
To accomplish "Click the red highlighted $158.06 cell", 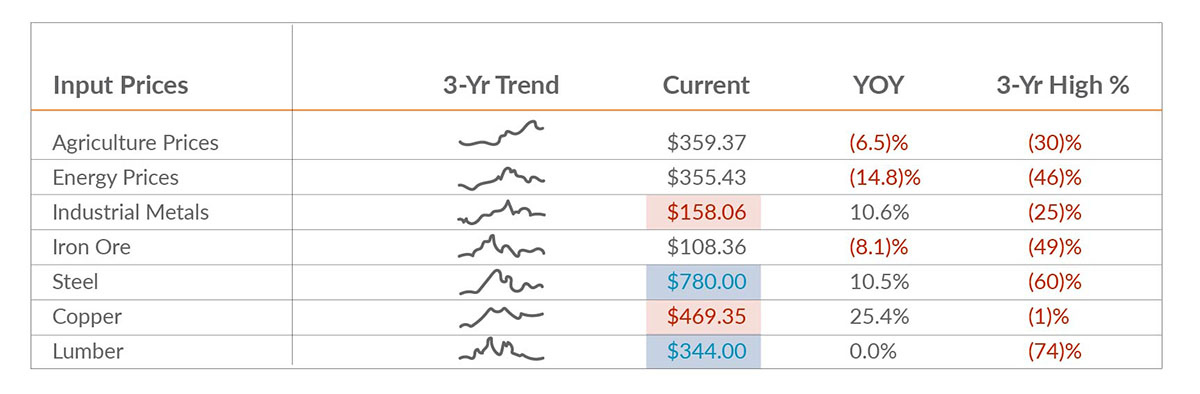I will pos(704,212).
